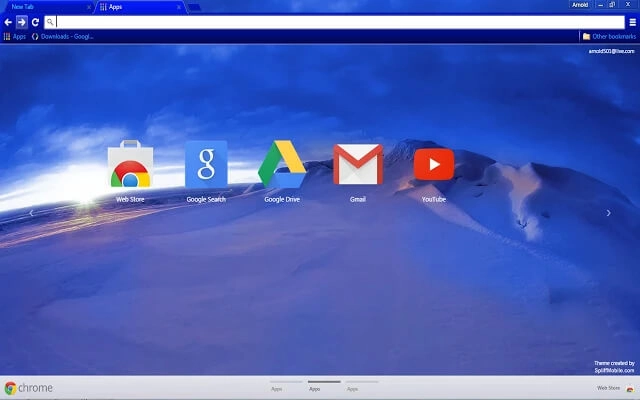Click the search icon in the address bar
Screen dimensions: 640x400
tap(50, 22)
